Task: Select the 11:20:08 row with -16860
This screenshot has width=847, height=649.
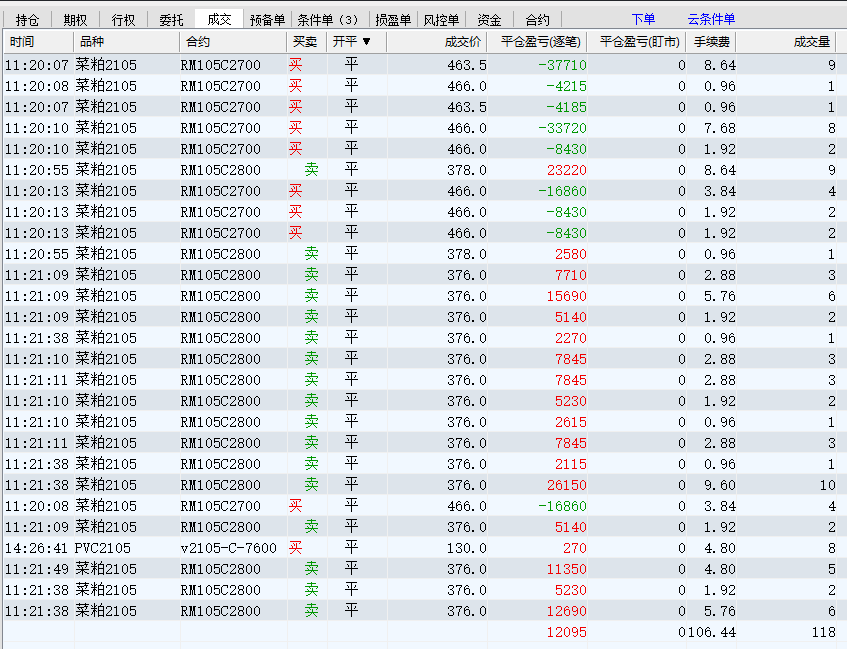Action: click(420, 506)
